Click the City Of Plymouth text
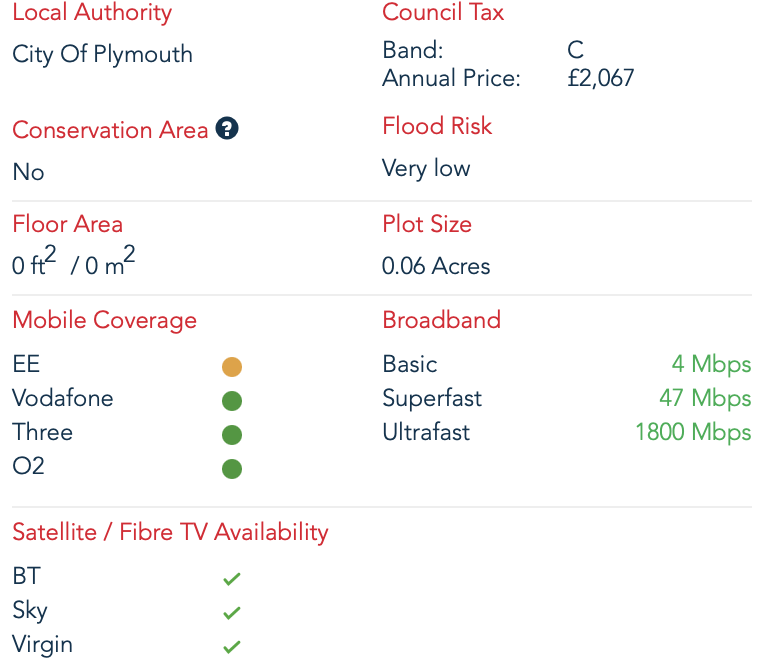763x671 pixels. tap(102, 54)
